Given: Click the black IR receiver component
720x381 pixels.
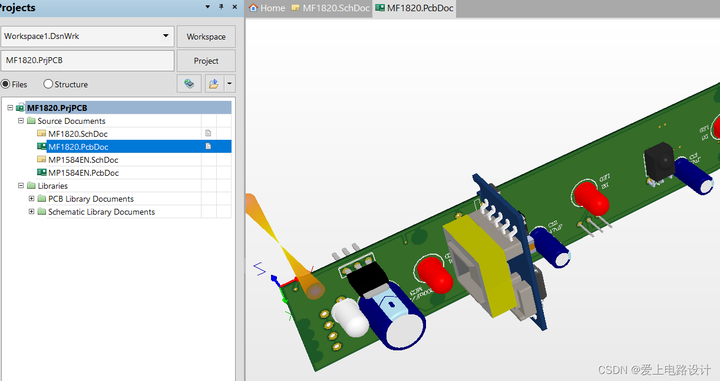Looking at the screenshot, I should click(660, 162).
